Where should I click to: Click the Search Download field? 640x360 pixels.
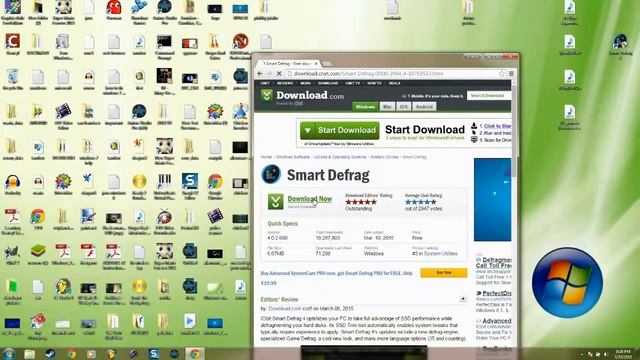pyautogui.click(x=489, y=96)
